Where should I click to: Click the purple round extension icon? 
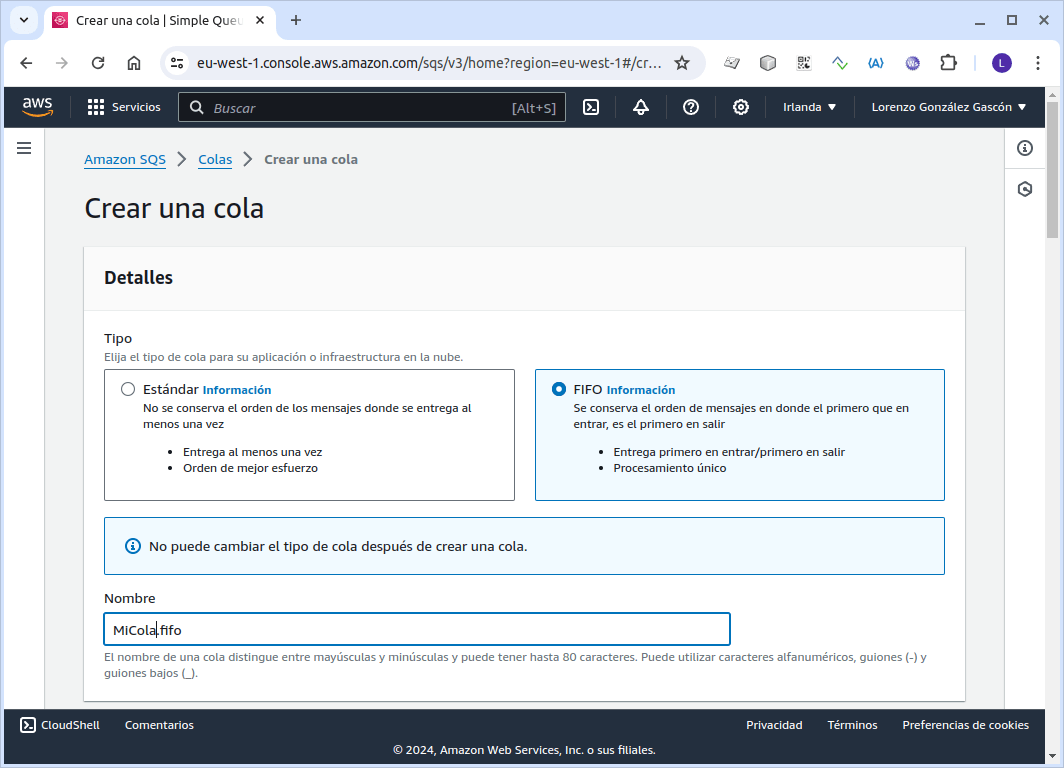pyautogui.click(x=912, y=63)
